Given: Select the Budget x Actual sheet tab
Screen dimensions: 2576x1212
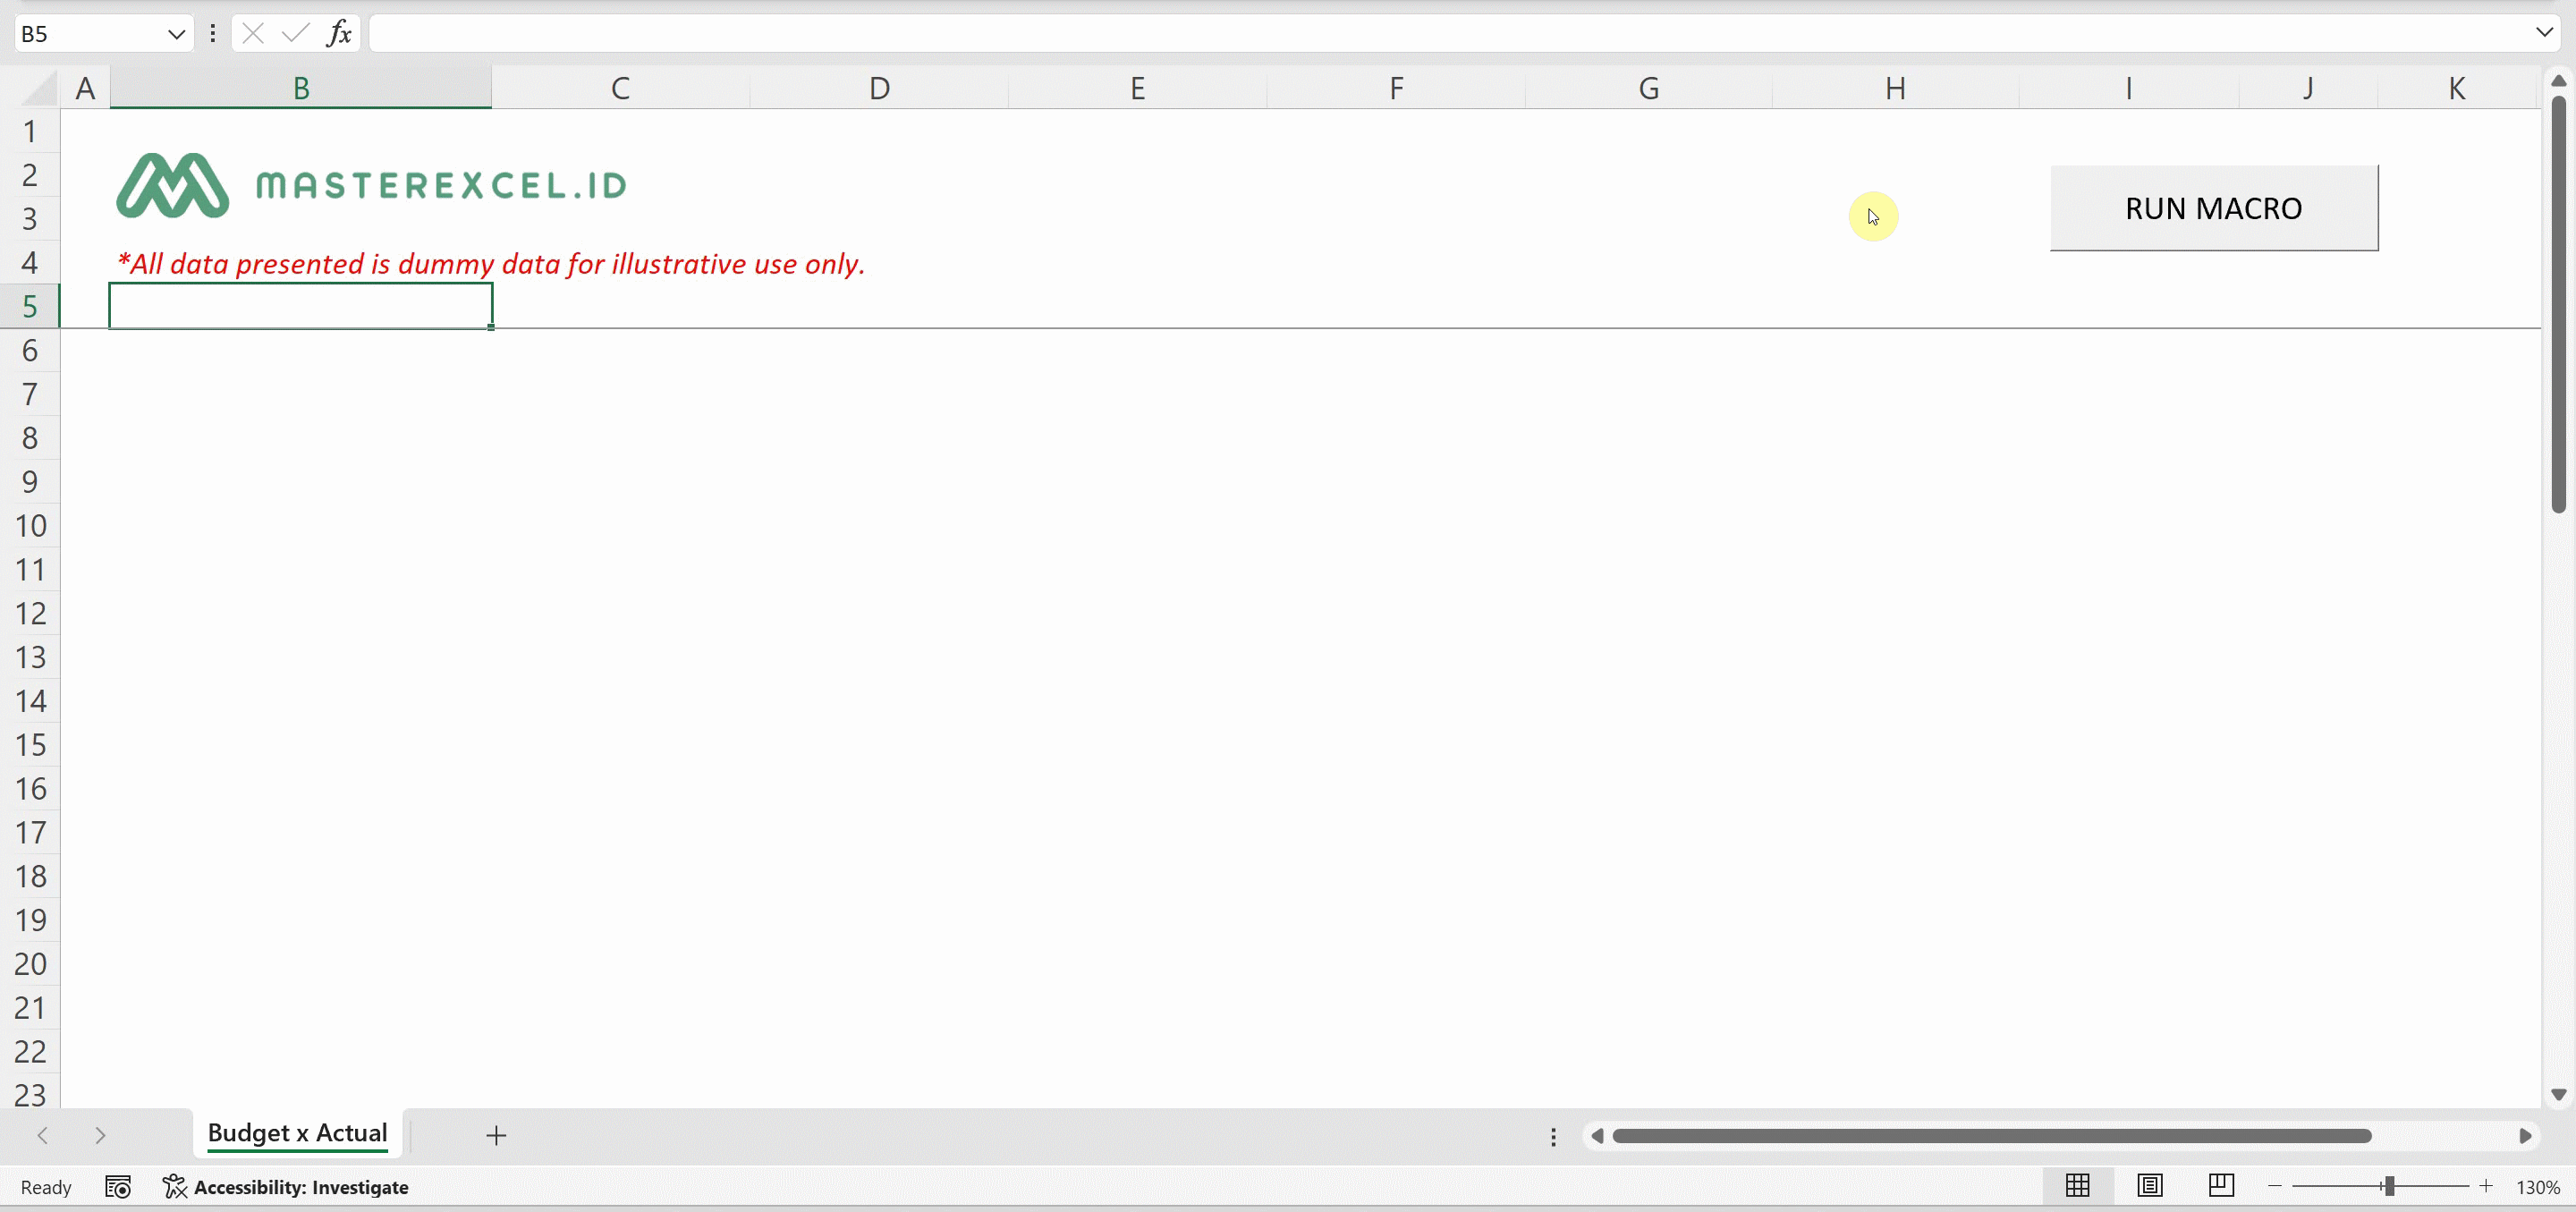Looking at the screenshot, I should click(297, 1133).
